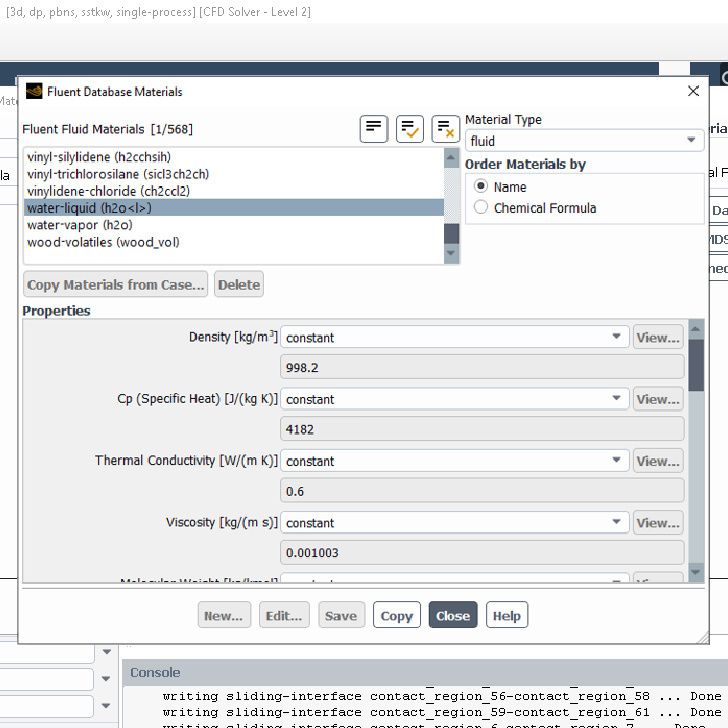Click the New... button
728x728 pixels.
(224, 615)
